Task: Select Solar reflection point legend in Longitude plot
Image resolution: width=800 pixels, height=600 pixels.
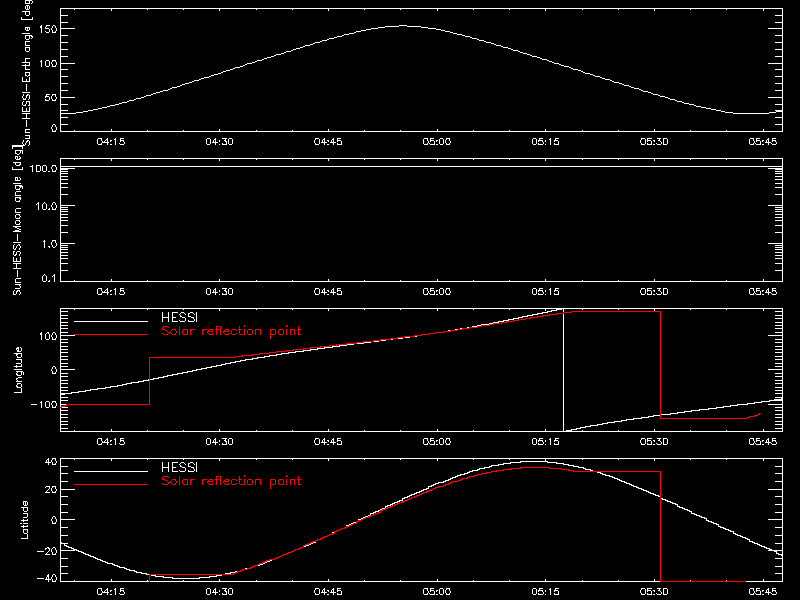Action: pos(231,331)
